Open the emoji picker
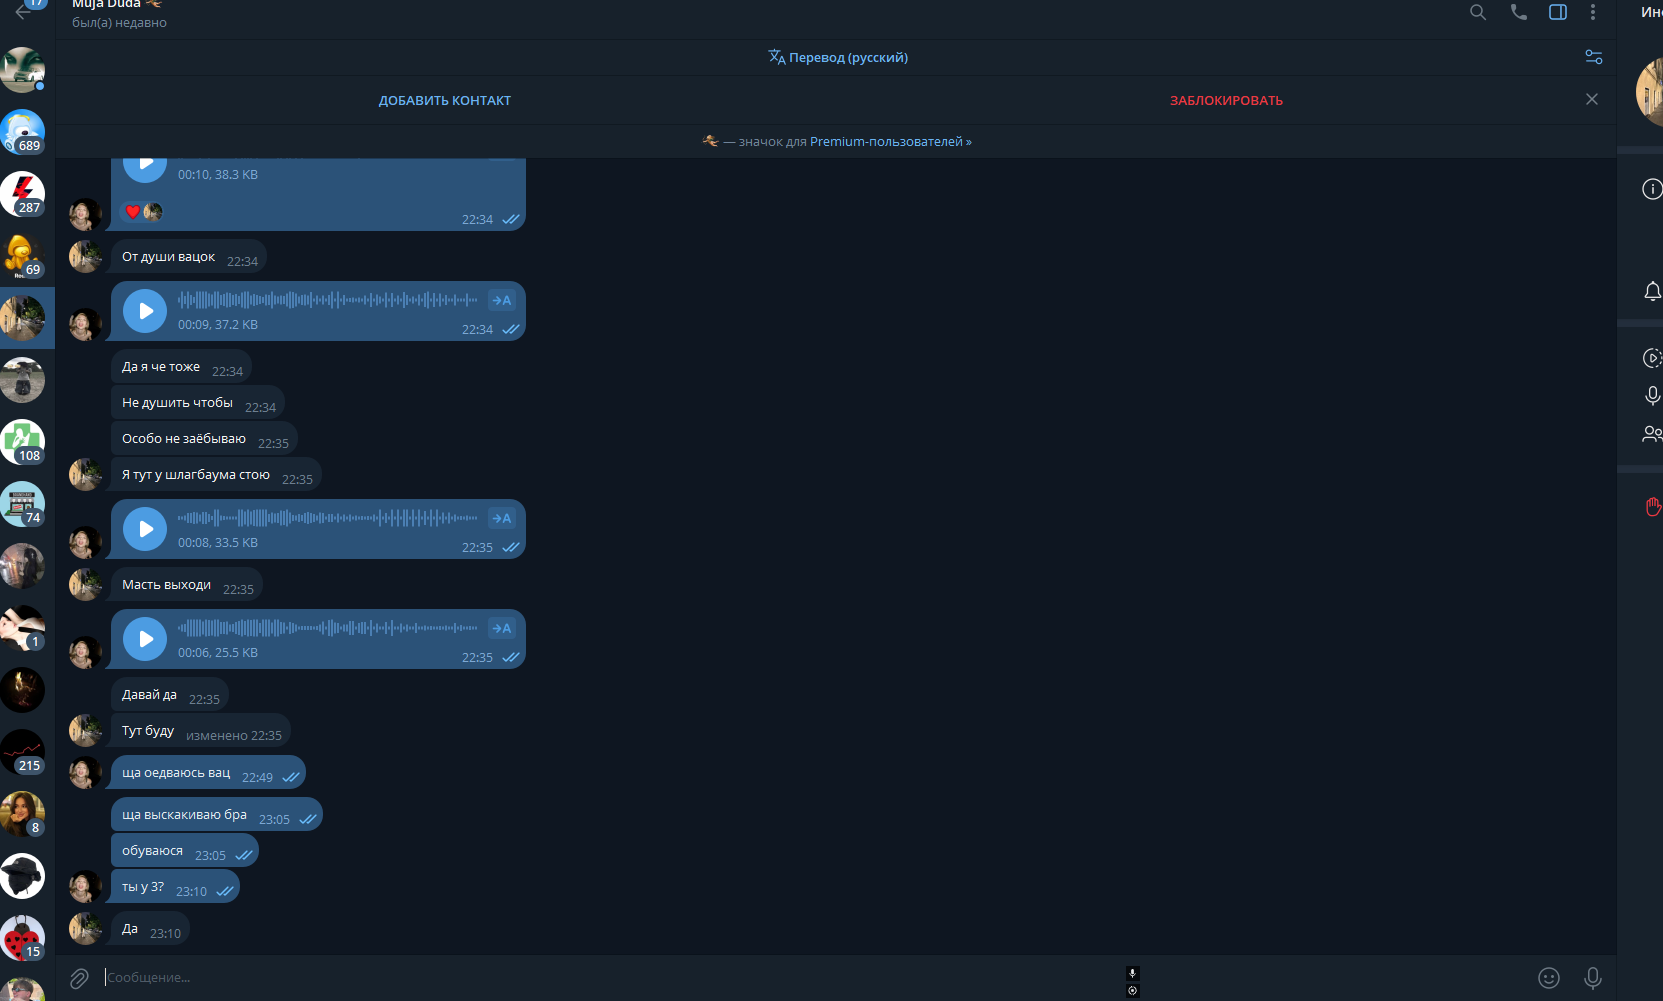 1548,978
